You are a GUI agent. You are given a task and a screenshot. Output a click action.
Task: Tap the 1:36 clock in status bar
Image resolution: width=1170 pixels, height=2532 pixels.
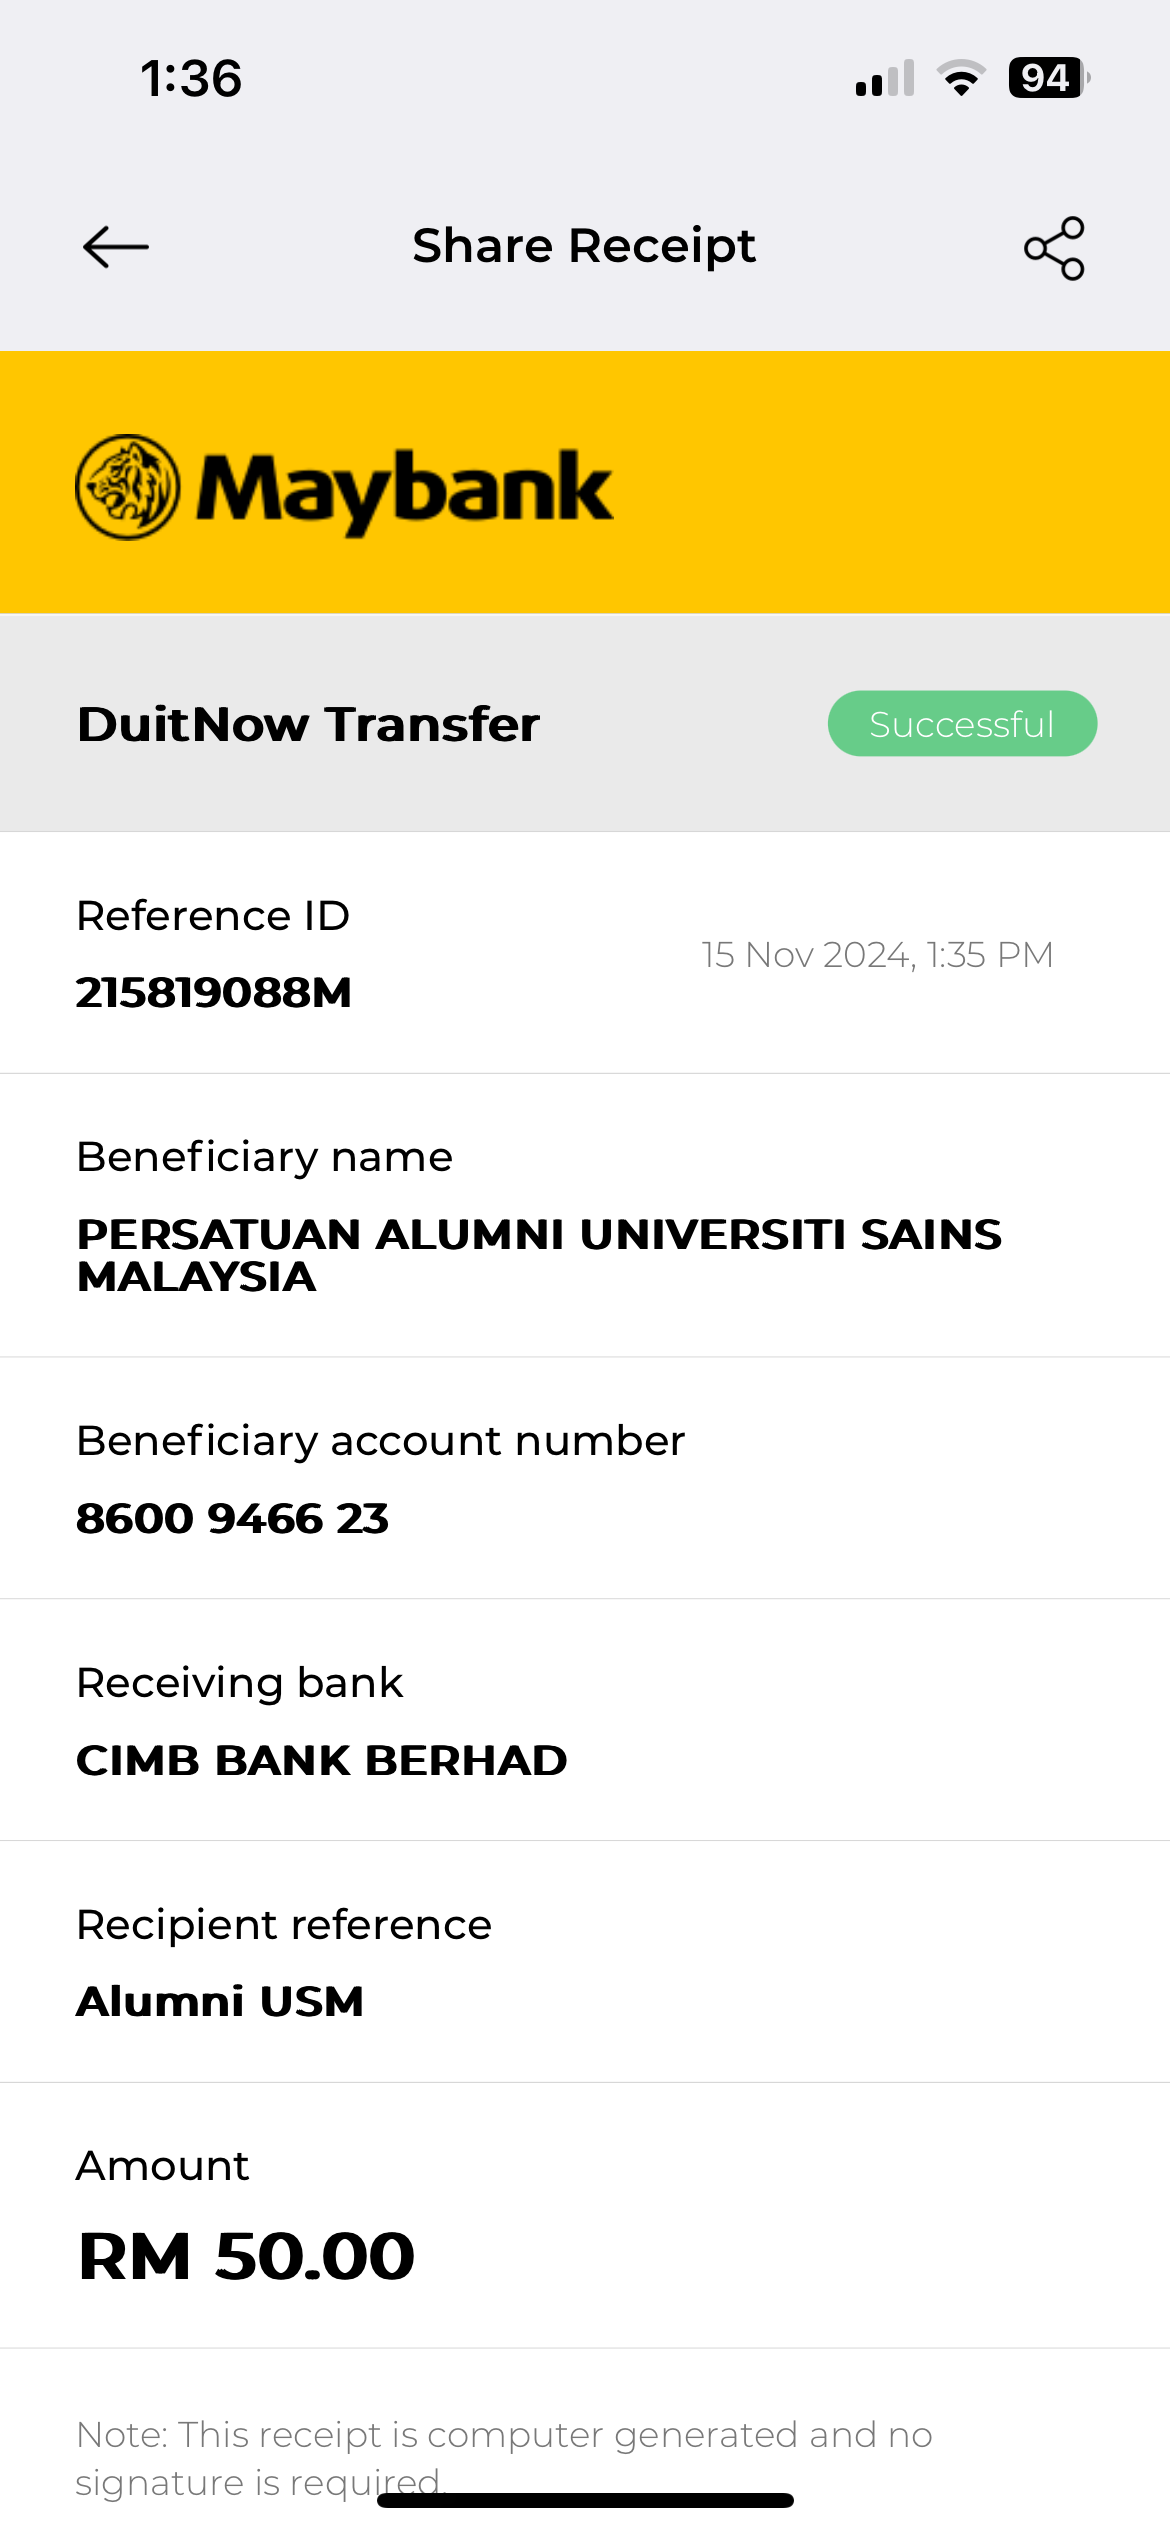click(x=191, y=78)
